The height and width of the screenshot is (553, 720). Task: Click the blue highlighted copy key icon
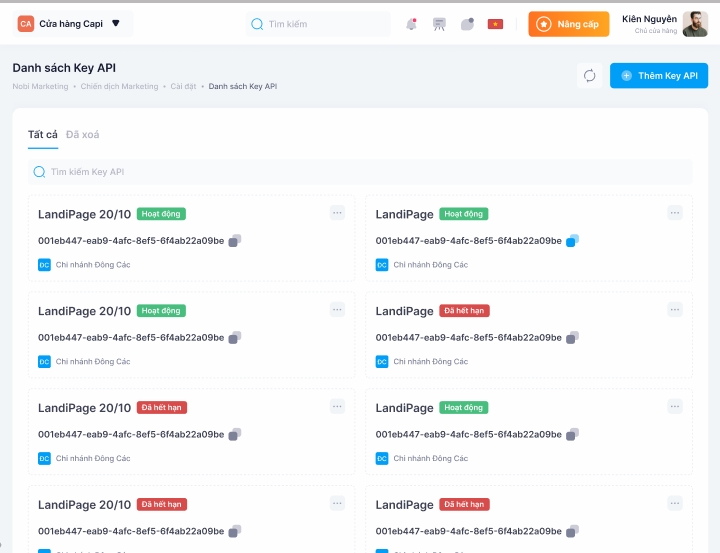pyautogui.click(x=572, y=241)
